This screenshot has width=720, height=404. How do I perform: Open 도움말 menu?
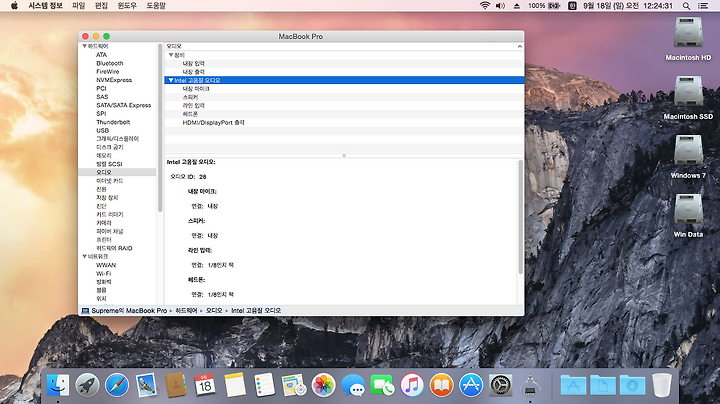pyautogui.click(x=156, y=6)
